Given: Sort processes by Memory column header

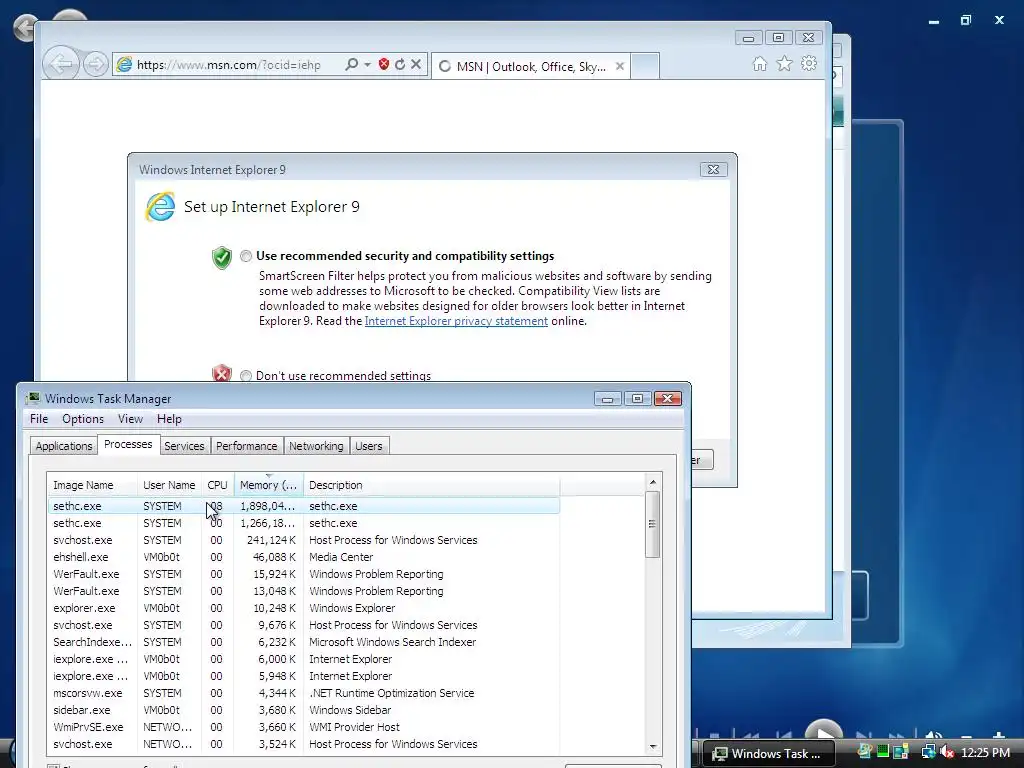Looking at the screenshot, I should (x=268, y=485).
